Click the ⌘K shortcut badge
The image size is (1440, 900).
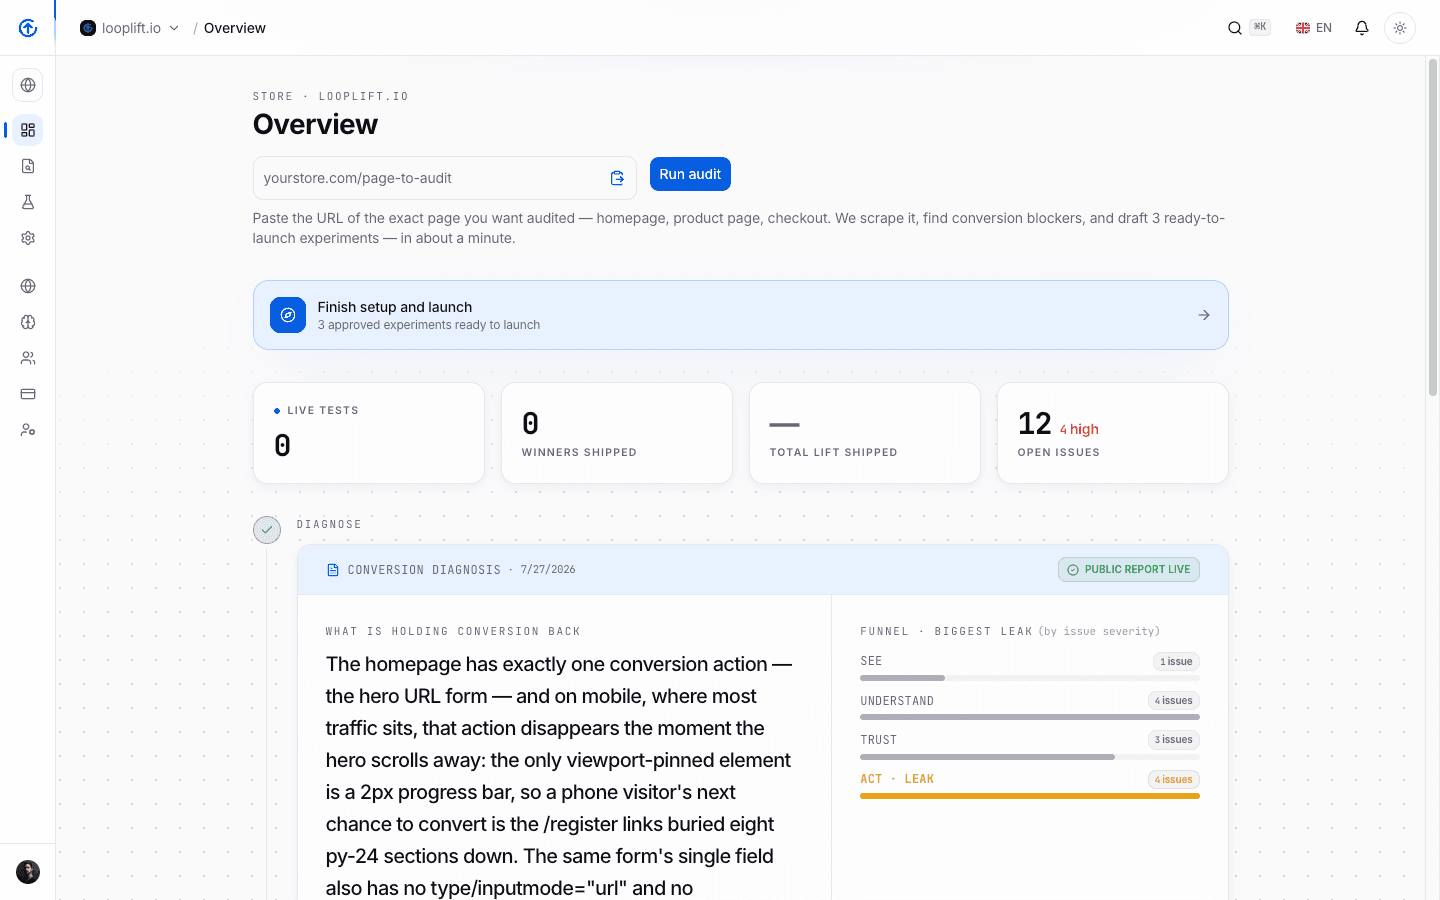(1260, 28)
